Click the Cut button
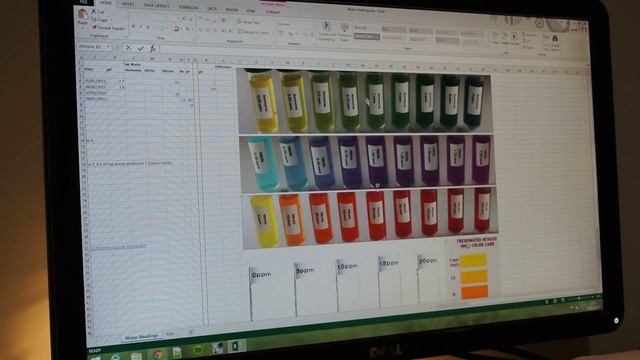640x360 pixels. coord(99,12)
